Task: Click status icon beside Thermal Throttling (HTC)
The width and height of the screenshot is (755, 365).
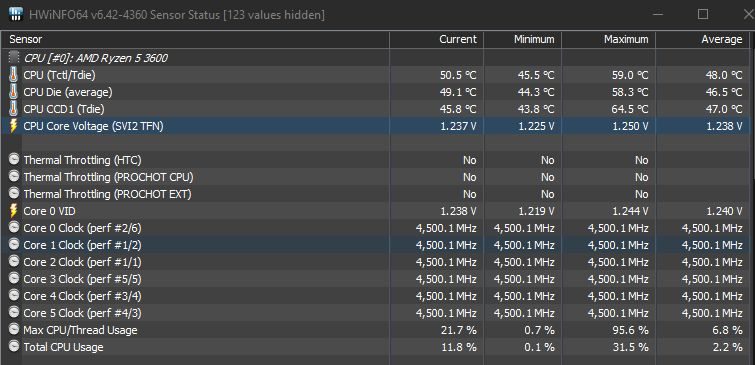Action: click(x=14, y=160)
